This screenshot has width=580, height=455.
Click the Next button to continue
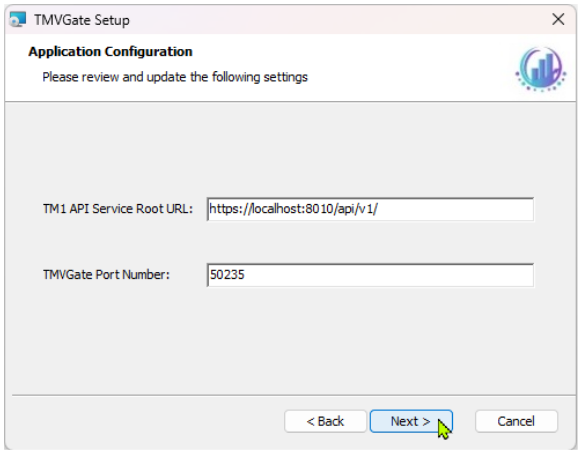click(411, 421)
